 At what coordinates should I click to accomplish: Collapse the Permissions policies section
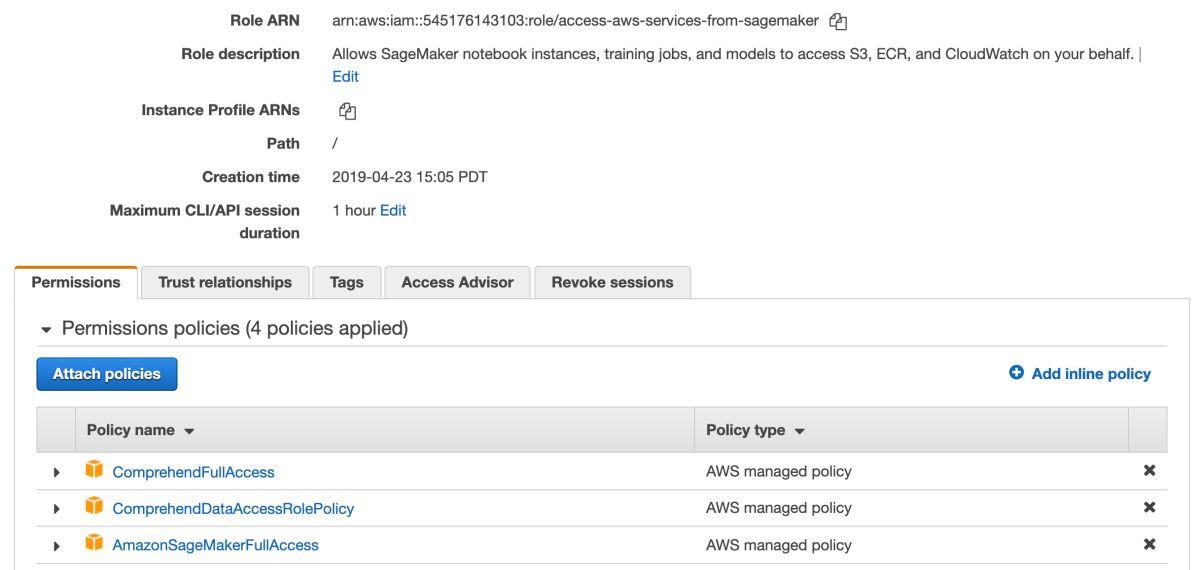(46, 329)
